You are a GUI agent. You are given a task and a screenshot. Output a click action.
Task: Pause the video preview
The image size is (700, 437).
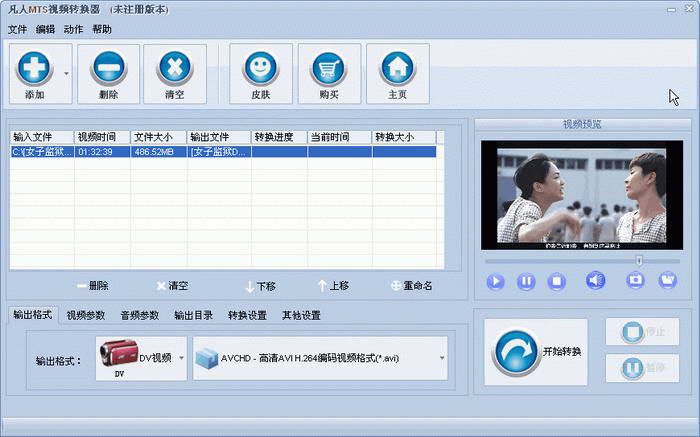[x=526, y=281]
